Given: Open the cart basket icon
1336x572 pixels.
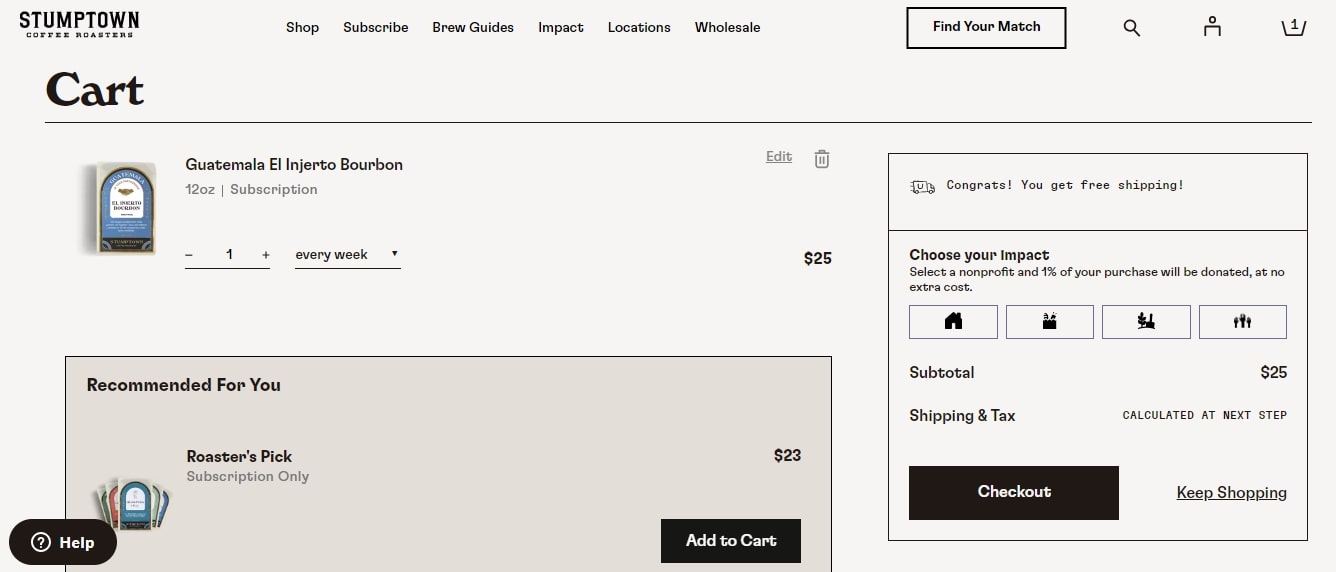Looking at the screenshot, I should pyautogui.click(x=1294, y=27).
